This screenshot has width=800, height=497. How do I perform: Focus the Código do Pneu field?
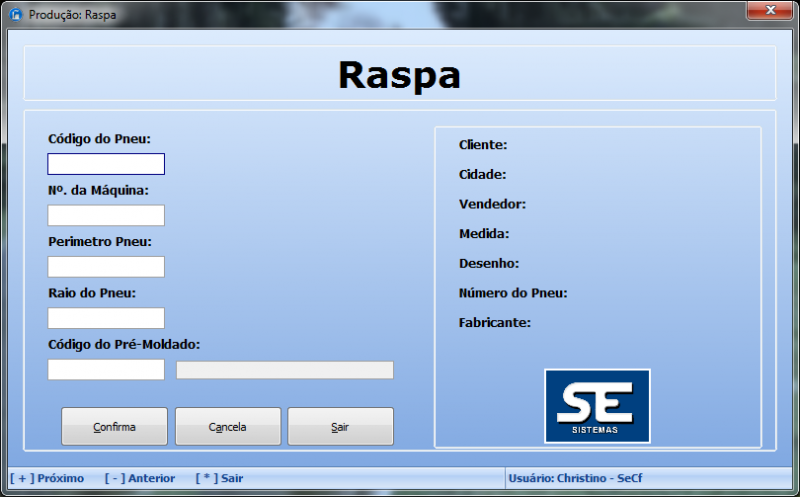click(106, 164)
